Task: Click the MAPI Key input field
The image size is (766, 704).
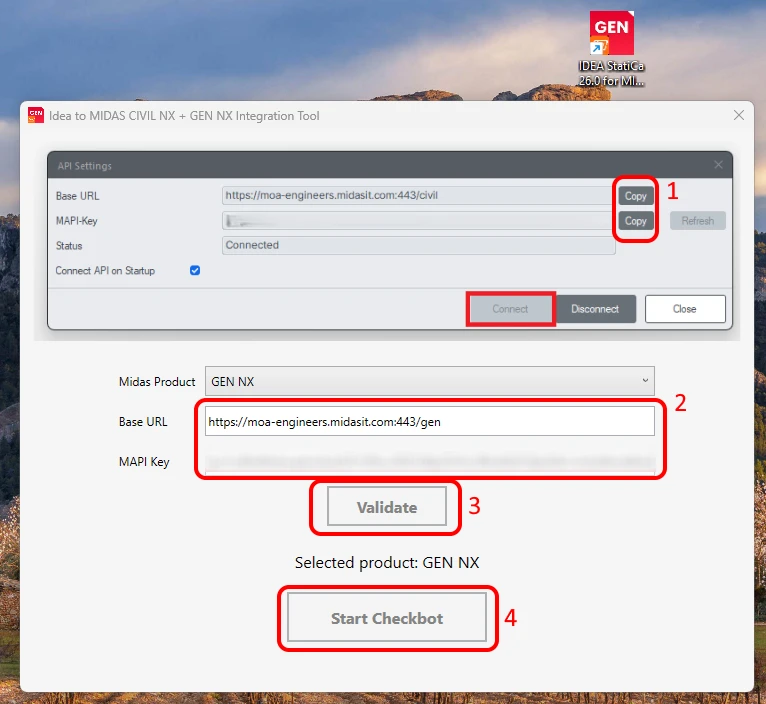Action: 429,461
